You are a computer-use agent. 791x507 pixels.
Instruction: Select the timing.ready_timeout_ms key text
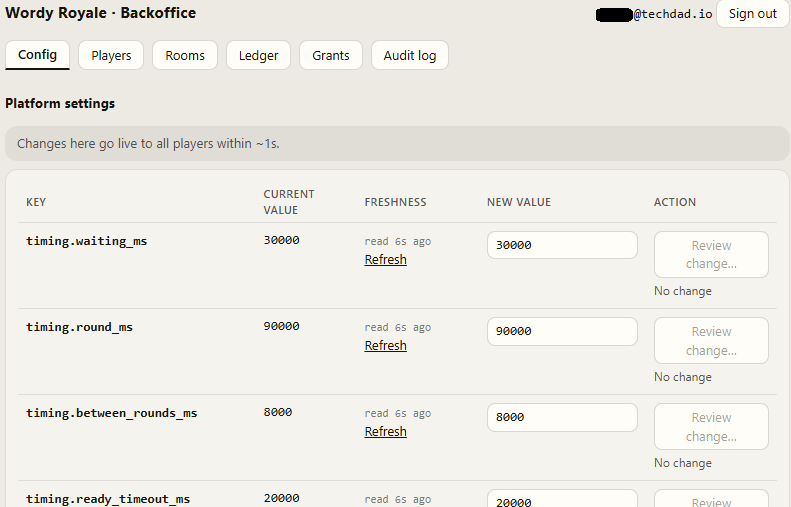pos(108,499)
